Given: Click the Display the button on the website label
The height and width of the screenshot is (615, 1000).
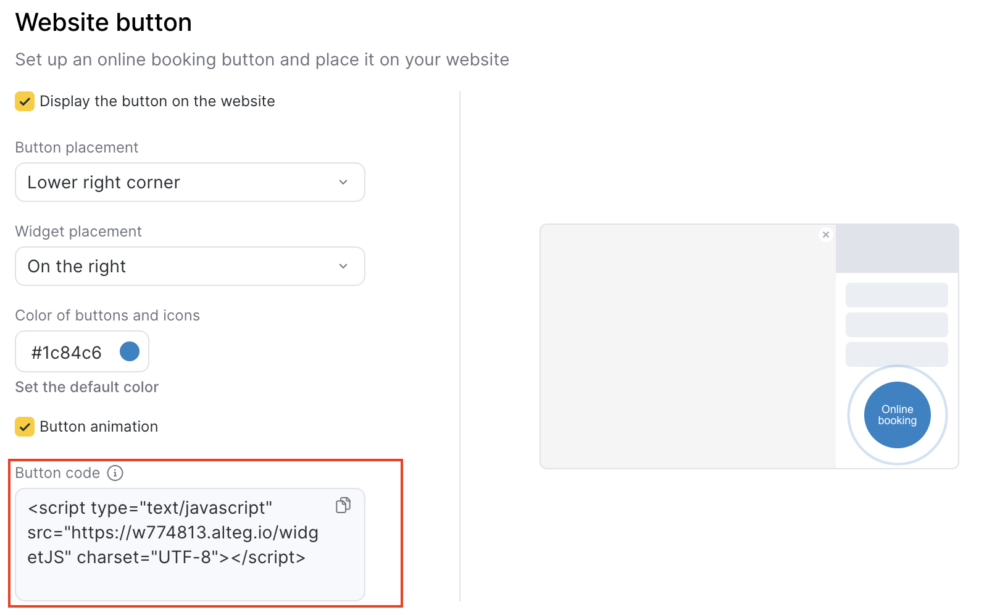Looking at the screenshot, I should pos(157,101).
